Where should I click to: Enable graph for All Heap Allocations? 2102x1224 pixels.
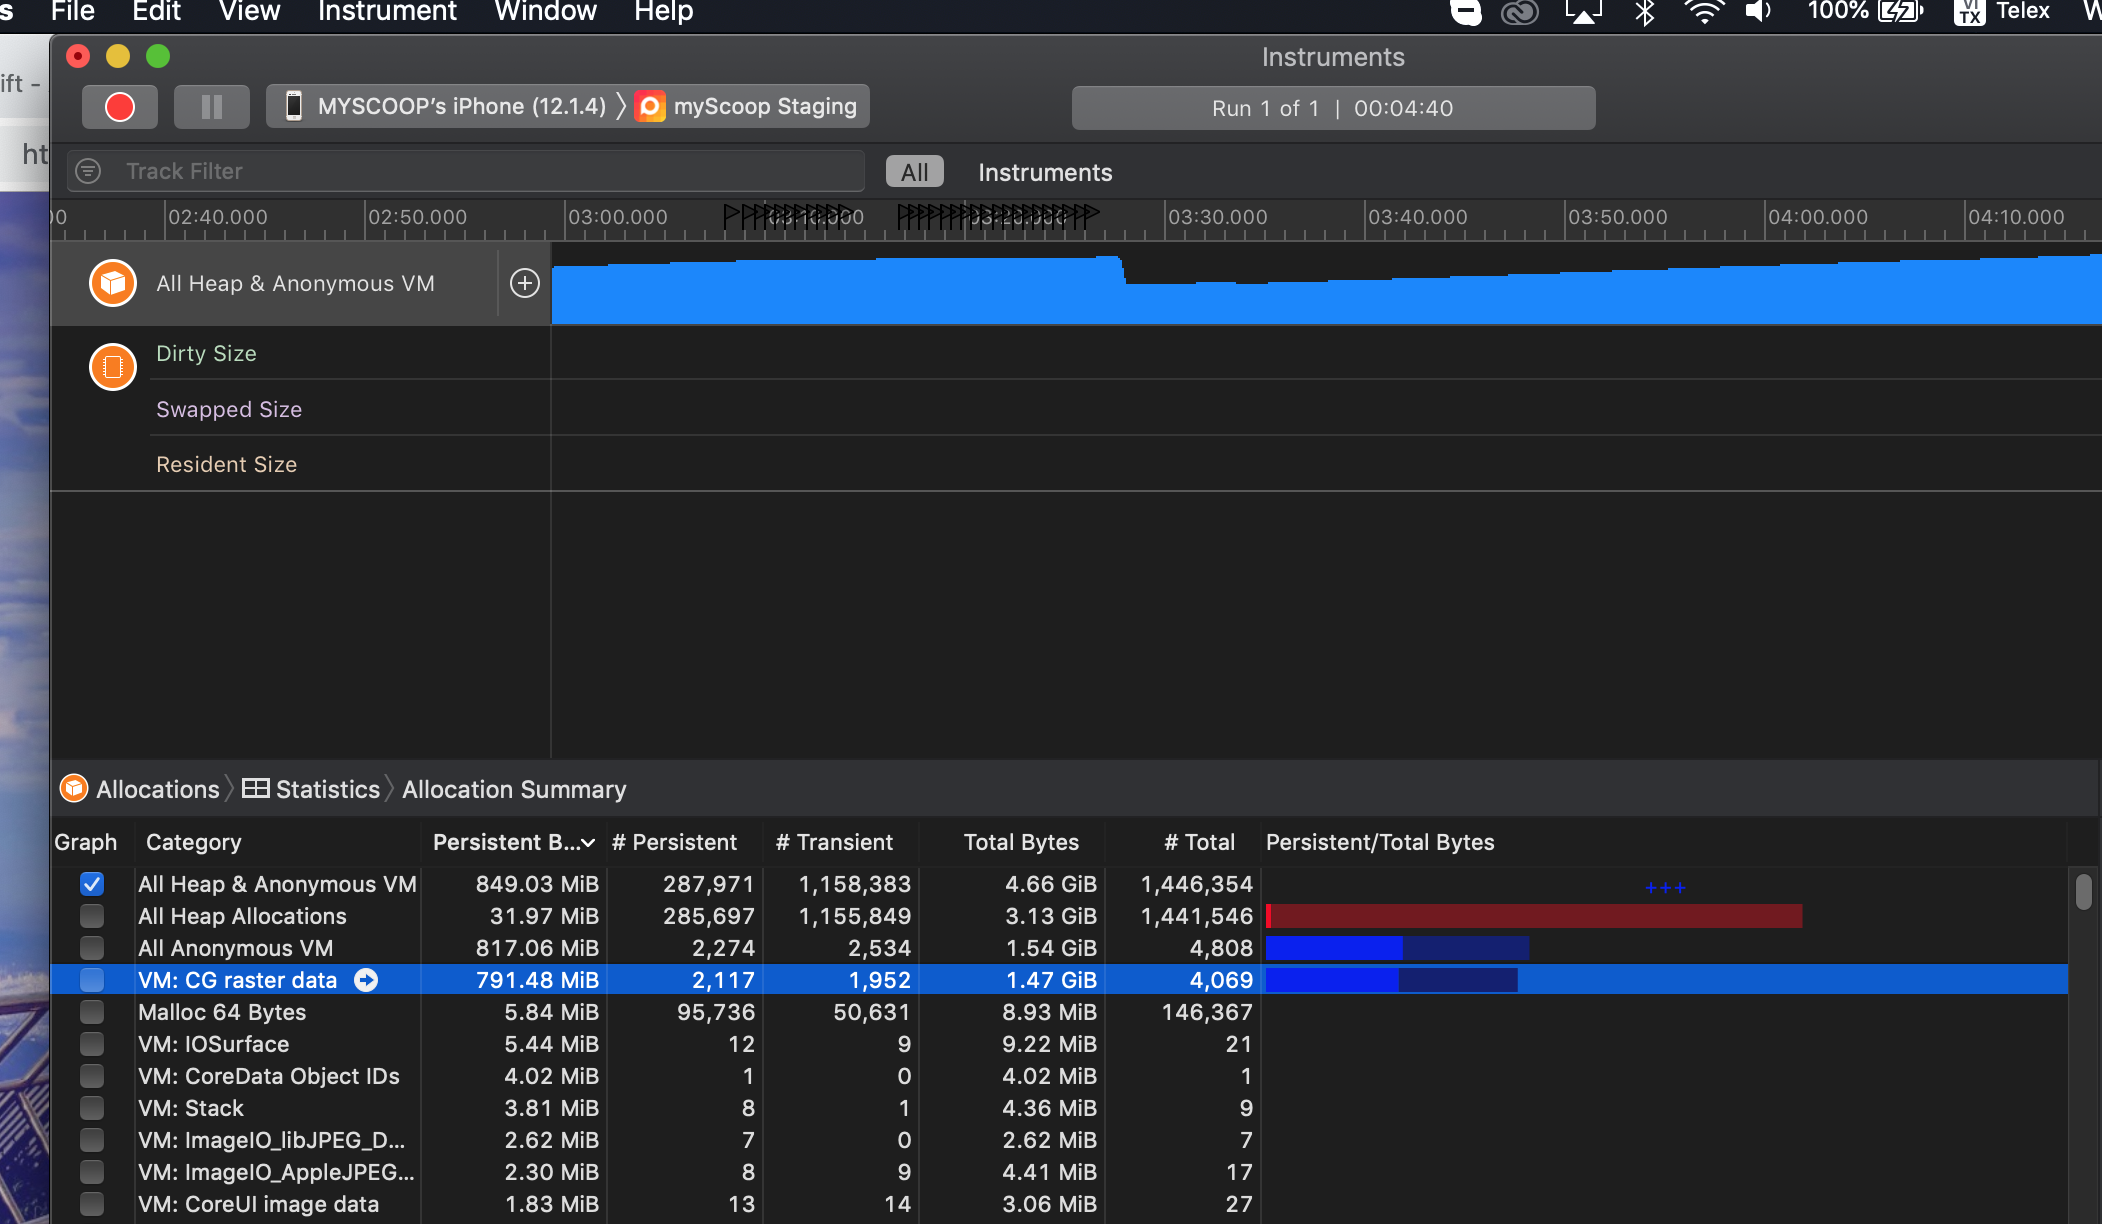[92, 916]
